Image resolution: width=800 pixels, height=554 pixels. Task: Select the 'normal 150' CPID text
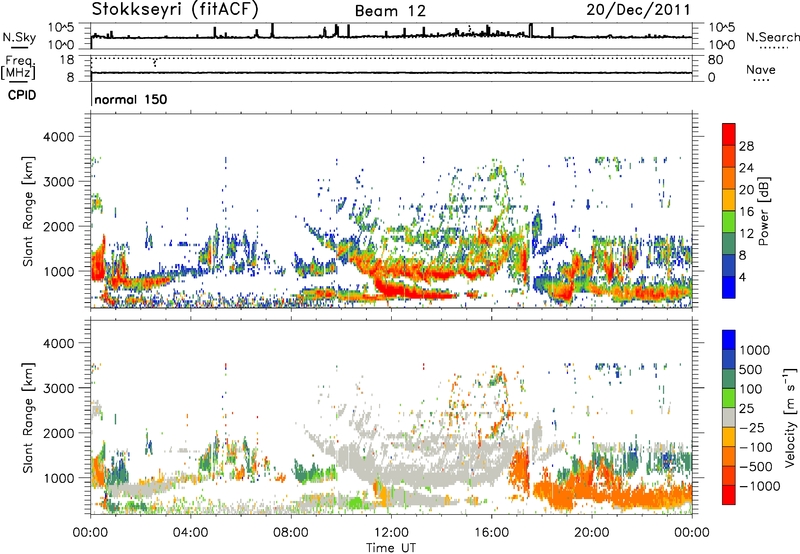tap(131, 99)
